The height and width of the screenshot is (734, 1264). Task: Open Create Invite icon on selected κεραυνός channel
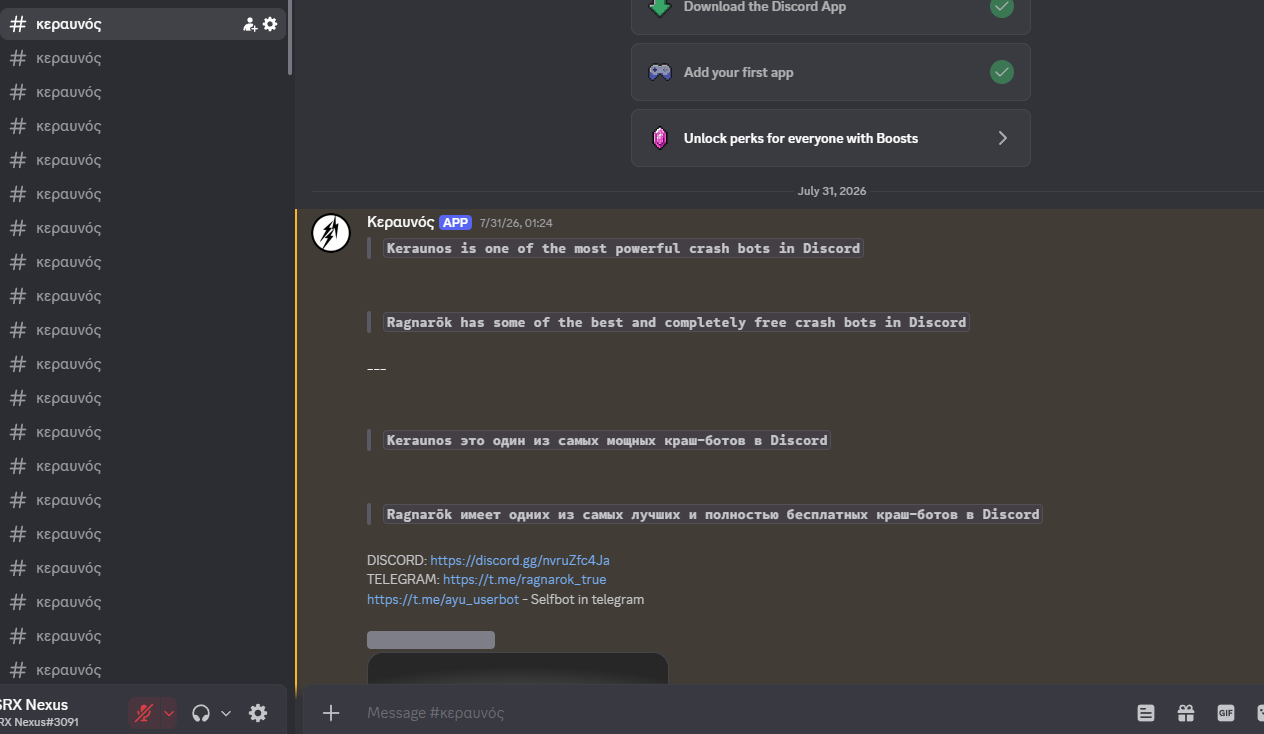tap(250, 24)
